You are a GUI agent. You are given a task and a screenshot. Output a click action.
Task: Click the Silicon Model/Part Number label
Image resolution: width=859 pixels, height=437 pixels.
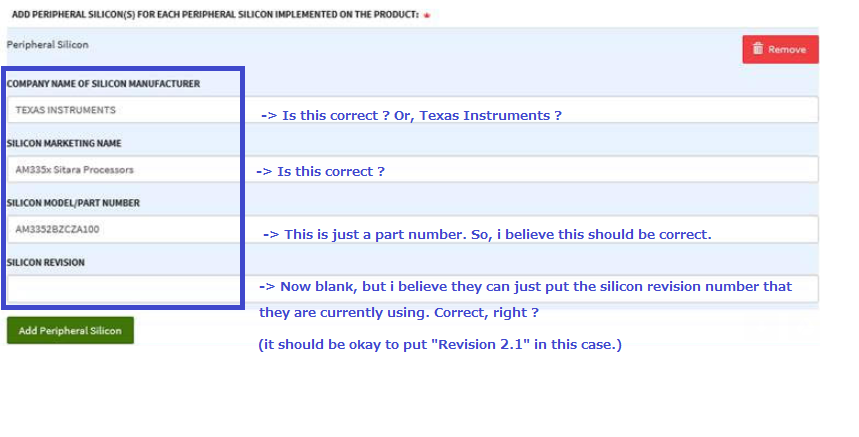coord(73,203)
